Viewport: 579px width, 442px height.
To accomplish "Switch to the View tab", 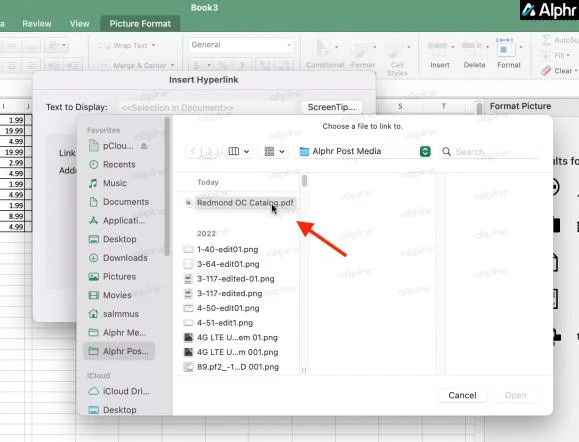I will pyautogui.click(x=79, y=24).
